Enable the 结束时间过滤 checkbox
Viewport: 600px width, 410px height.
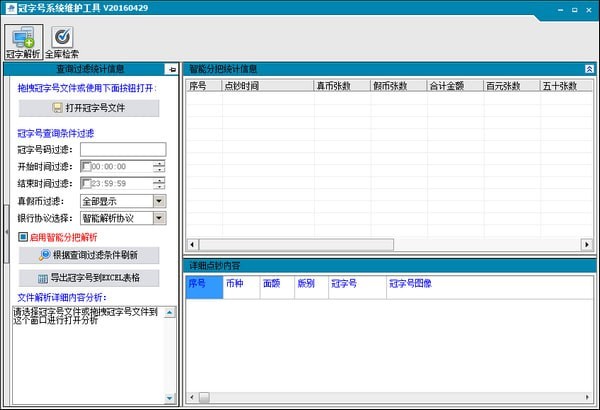(86, 183)
